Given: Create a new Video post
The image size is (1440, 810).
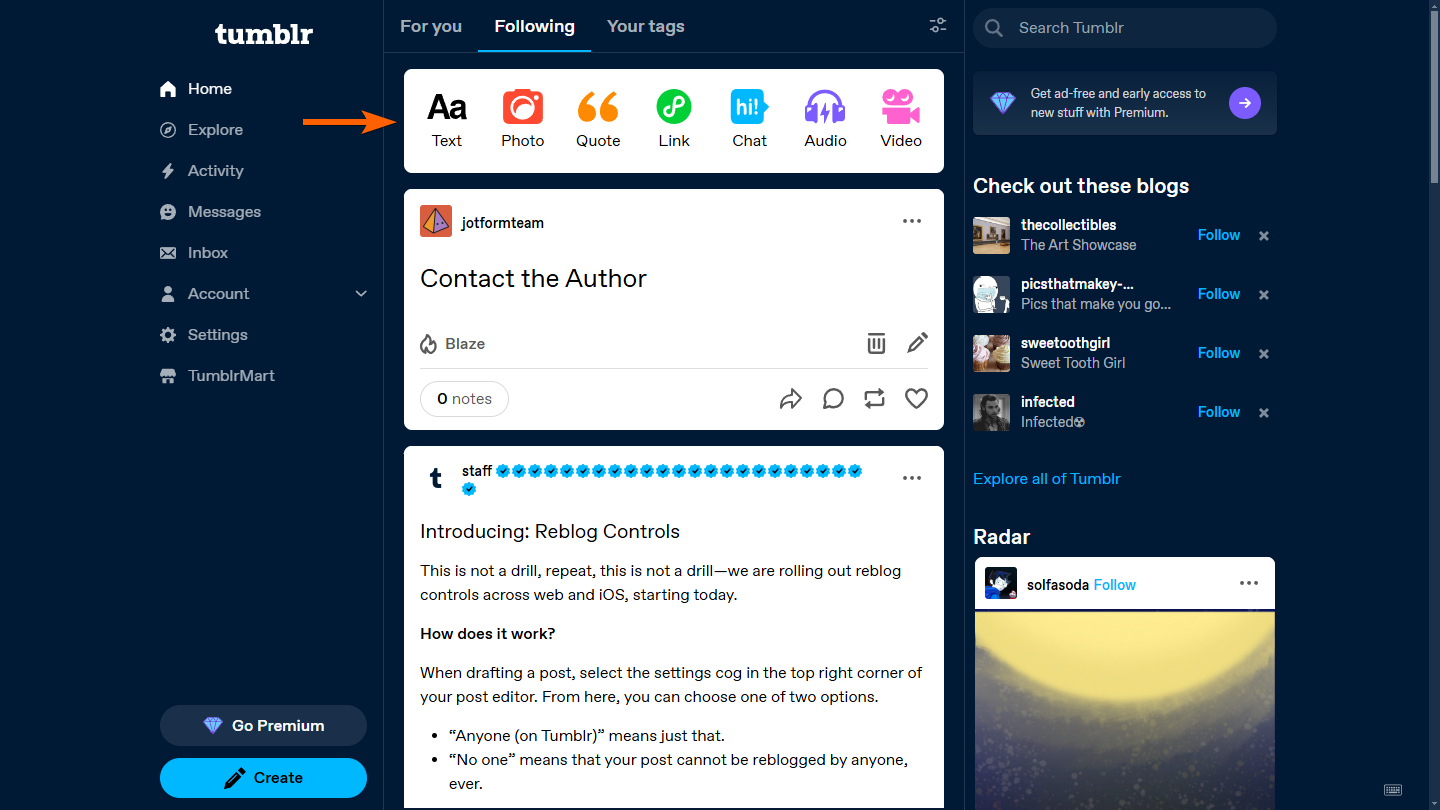Looking at the screenshot, I should (901, 120).
